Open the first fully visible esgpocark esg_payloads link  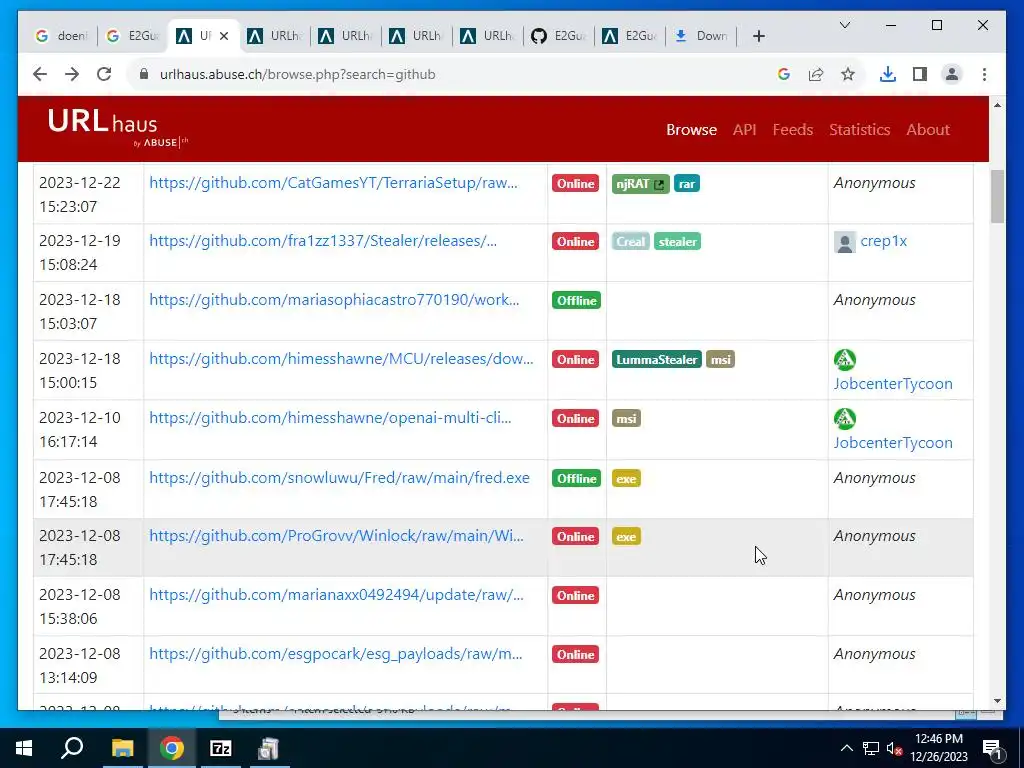pyautogui.click(x=336, y=654)
